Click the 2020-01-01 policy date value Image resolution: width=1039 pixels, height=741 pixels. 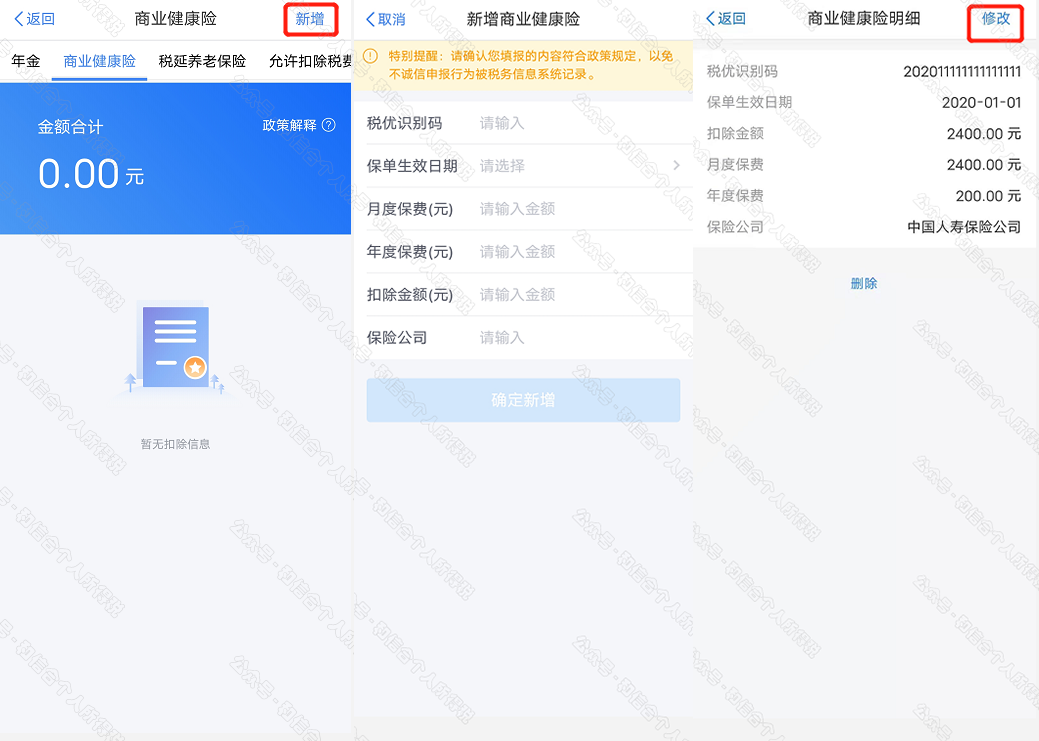click(981, 103)
